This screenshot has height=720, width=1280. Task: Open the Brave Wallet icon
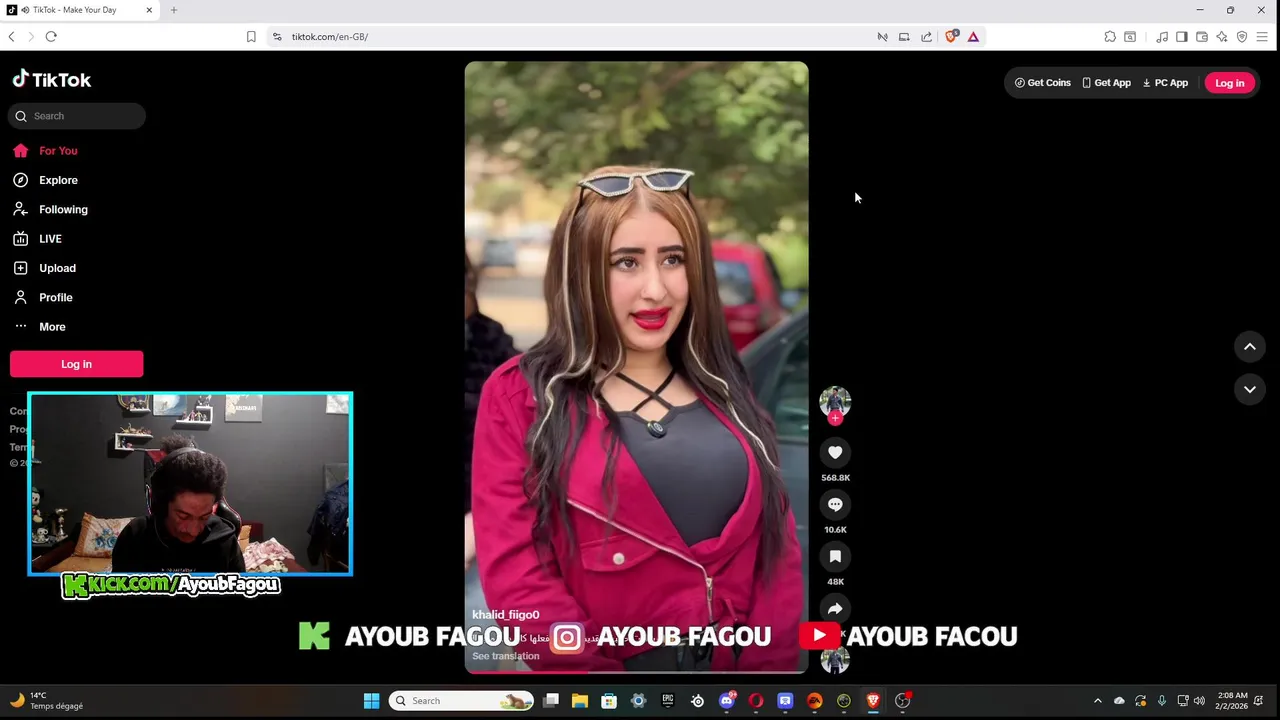[1201, 37]
